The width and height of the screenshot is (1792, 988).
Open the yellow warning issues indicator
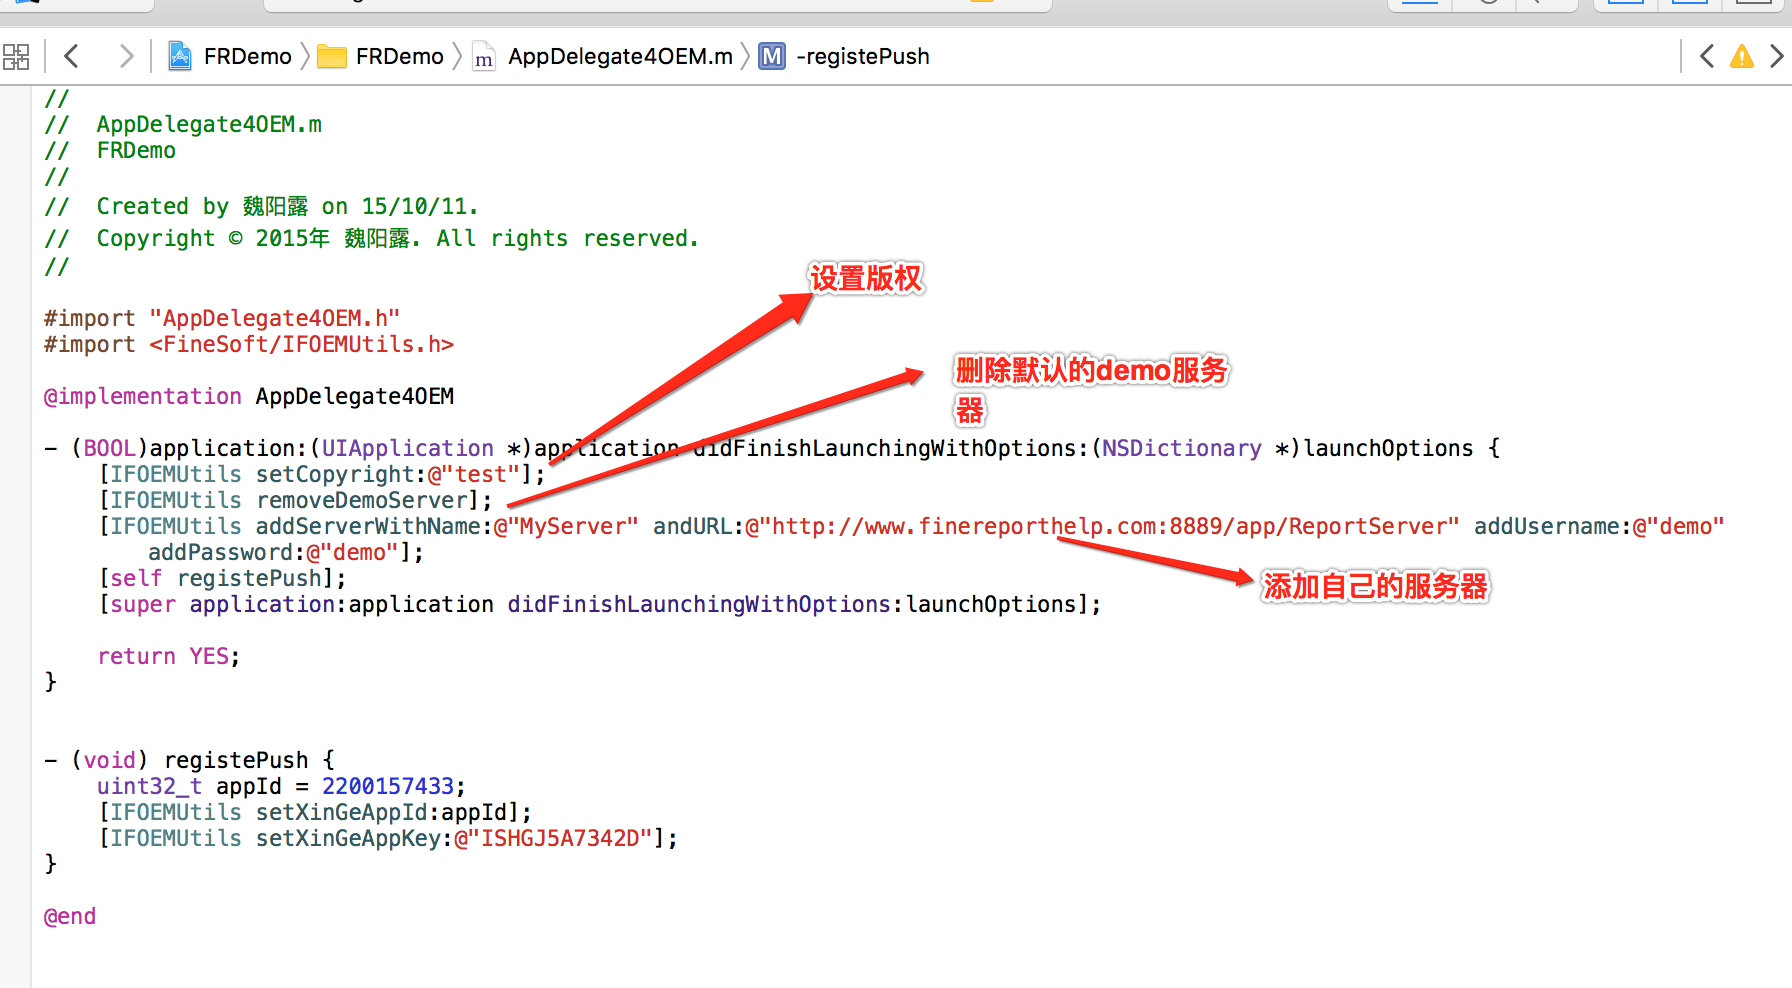pyautogui.click(x=1742, y=56)
